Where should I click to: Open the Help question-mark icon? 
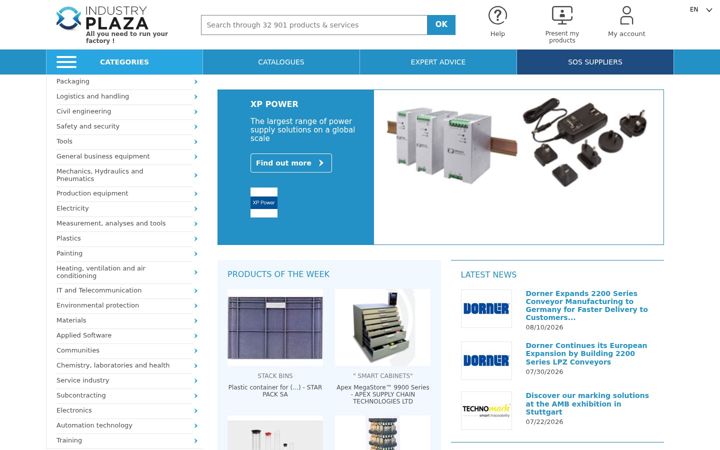497,16
